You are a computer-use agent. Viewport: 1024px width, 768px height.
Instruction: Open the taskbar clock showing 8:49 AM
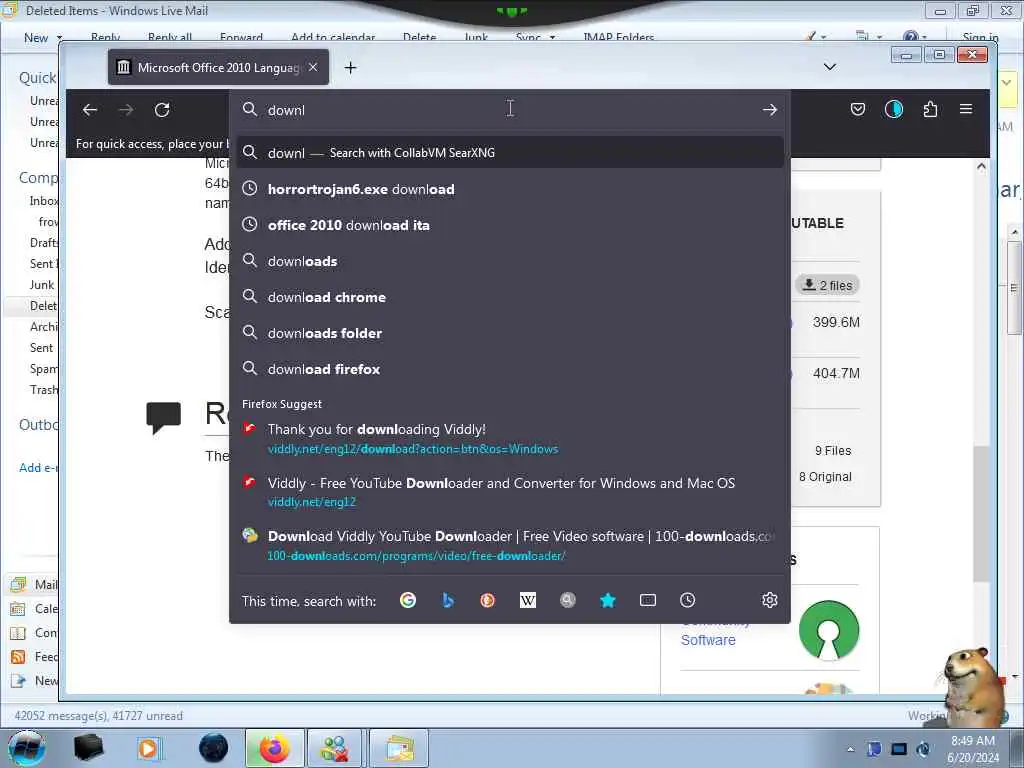pyautogui.click(x=973, y=749)
